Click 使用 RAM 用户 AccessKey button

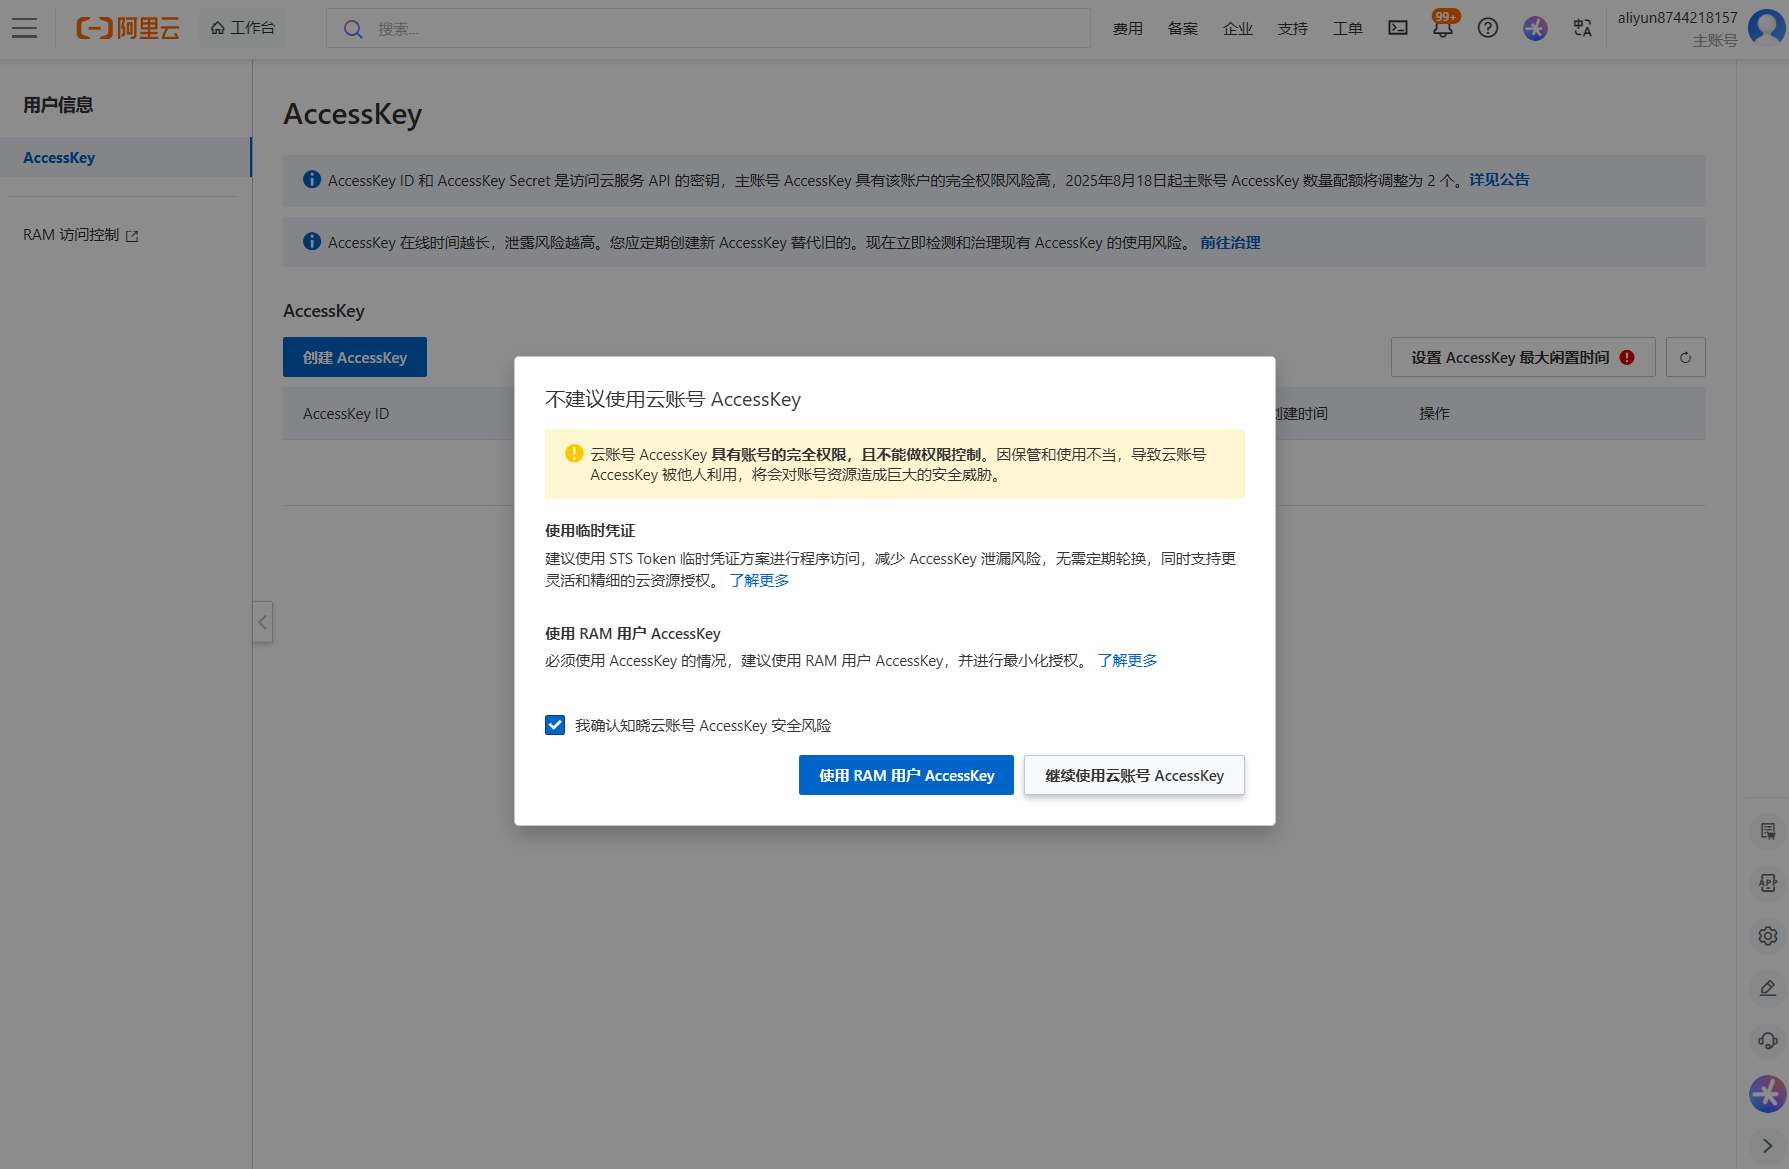coord(906,775)
